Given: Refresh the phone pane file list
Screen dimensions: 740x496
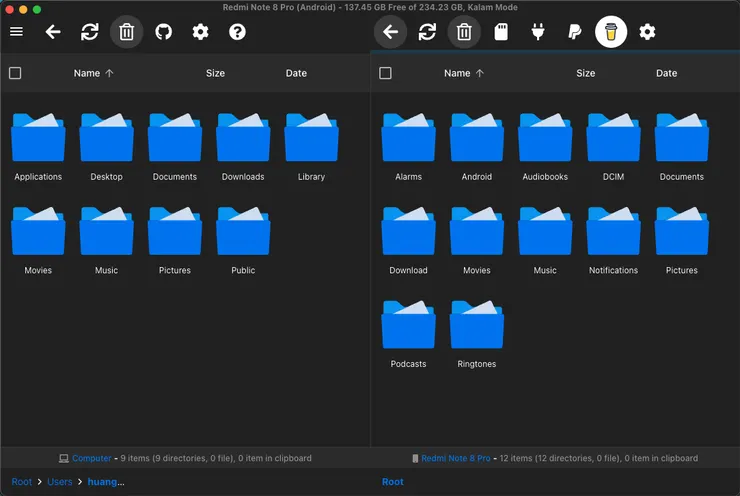Looking at the screenshot, I should (x=427, y=32).
